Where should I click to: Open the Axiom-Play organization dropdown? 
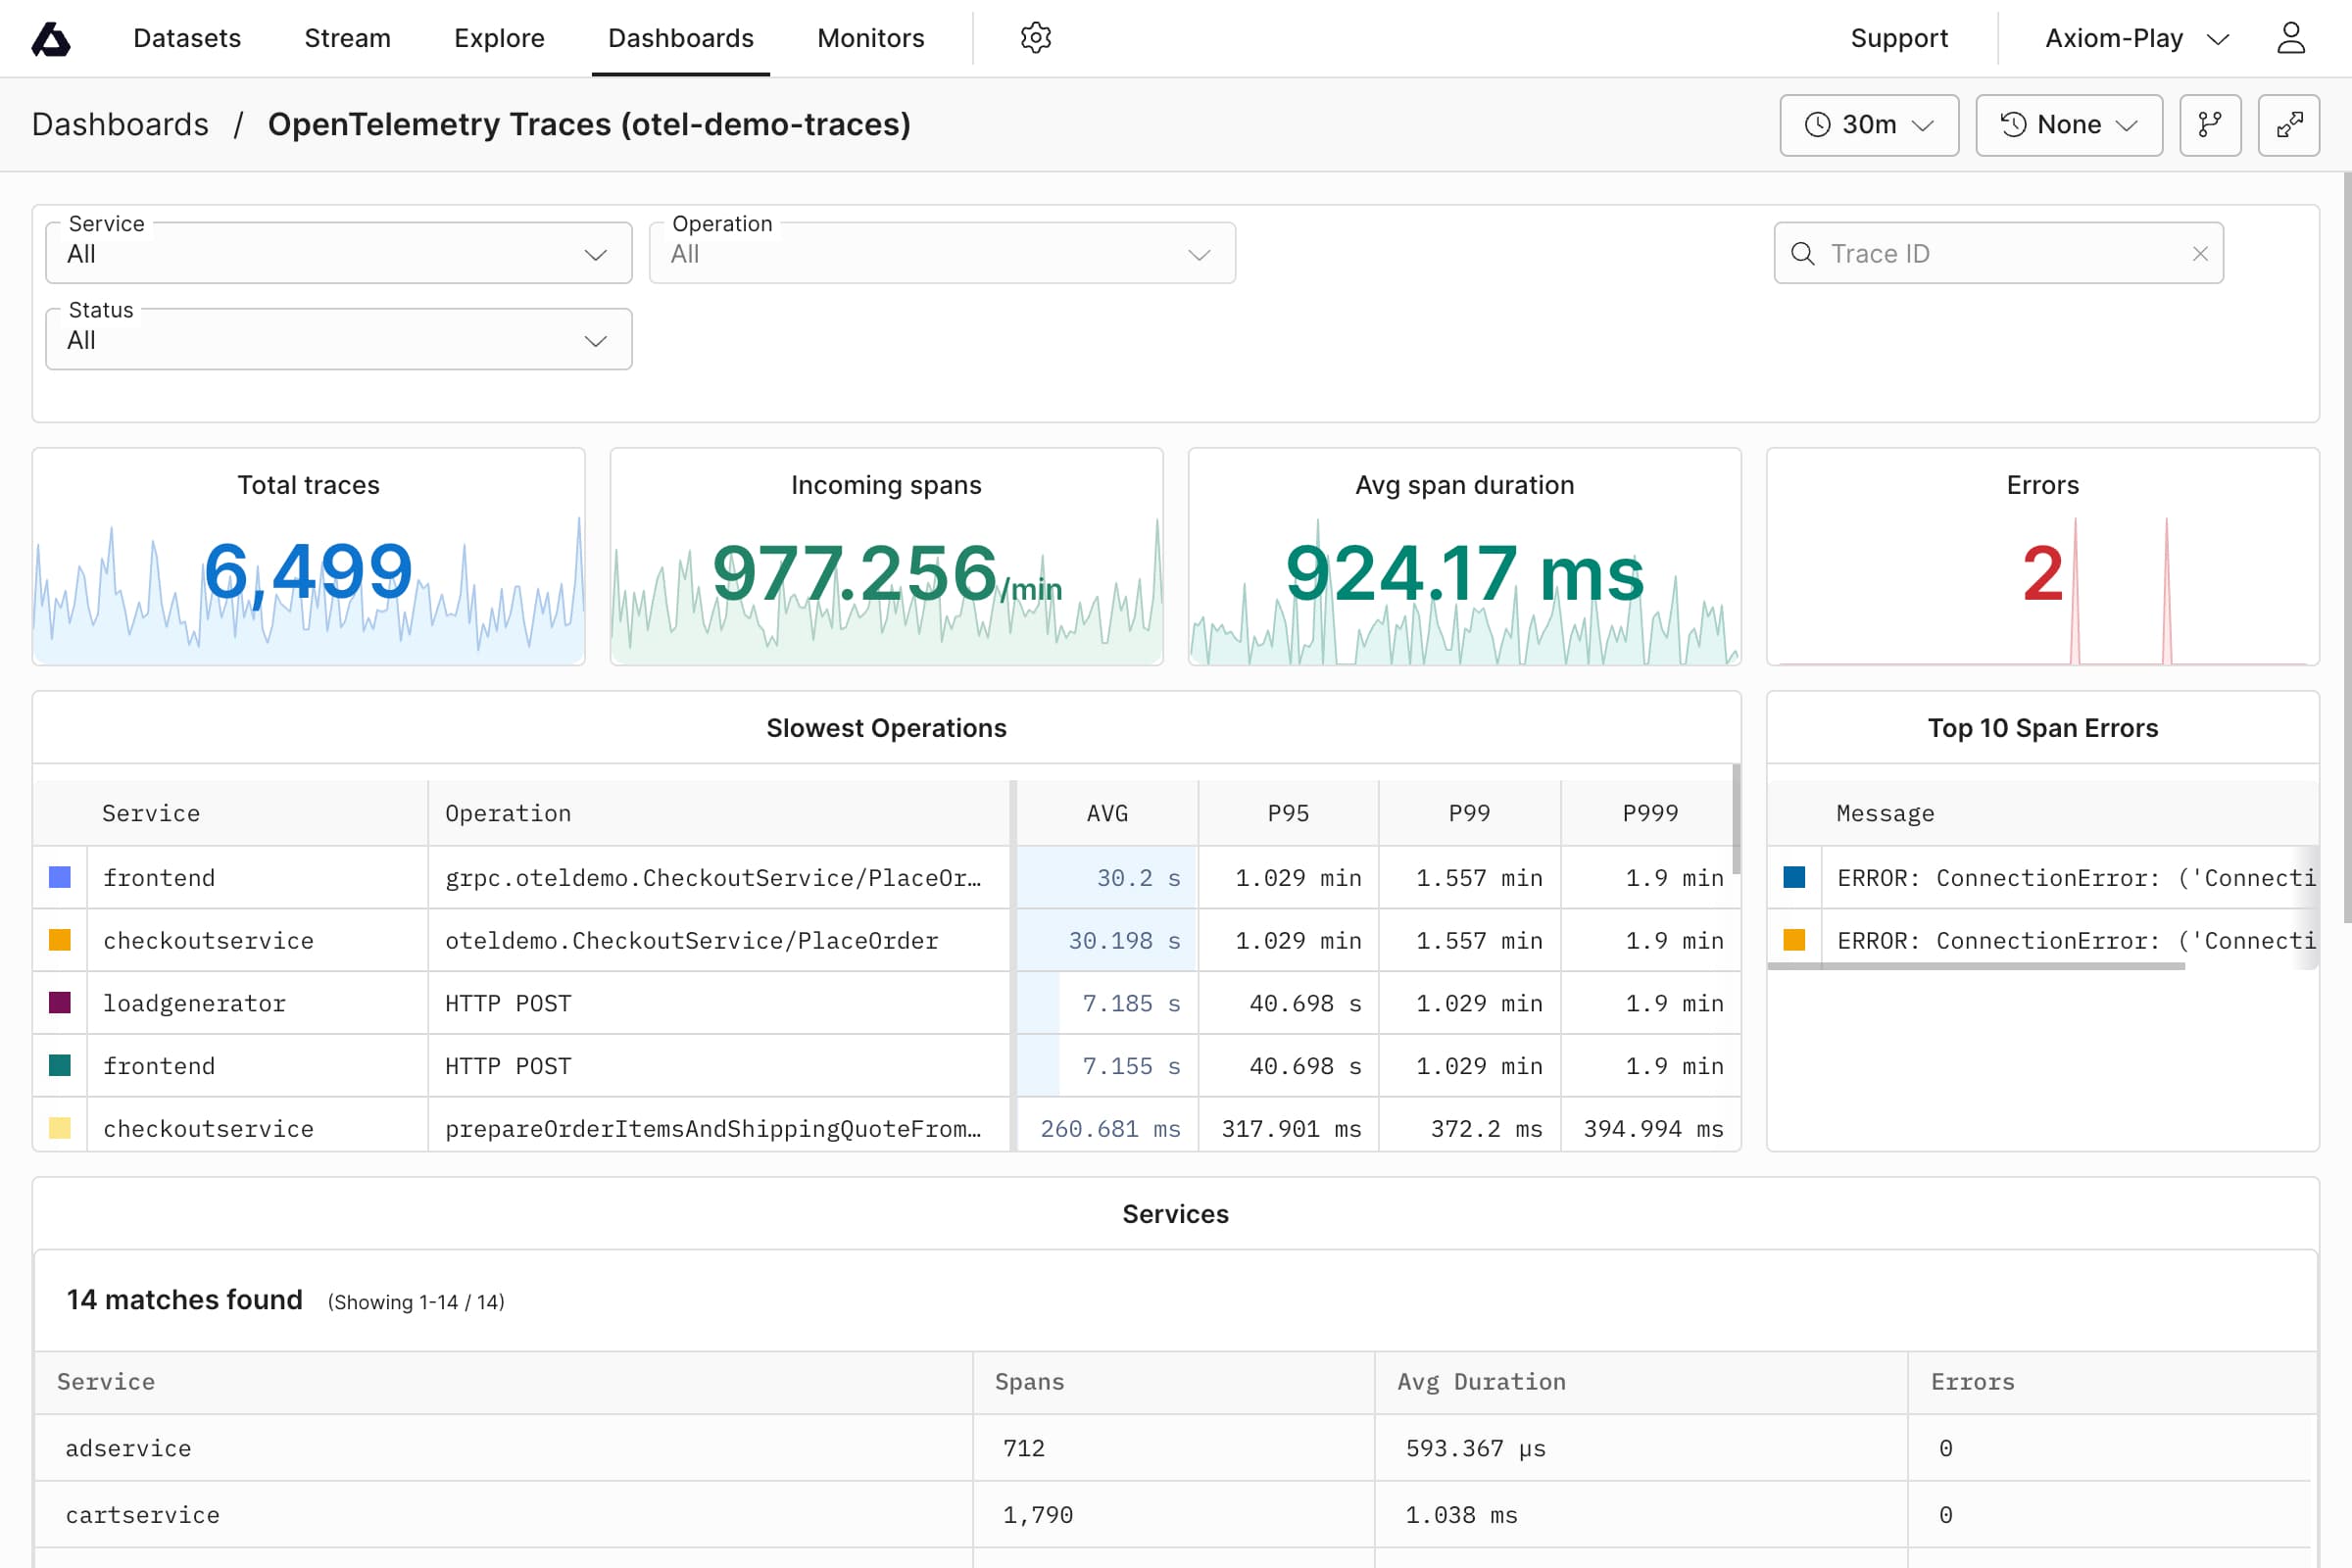coord(2136,38)
